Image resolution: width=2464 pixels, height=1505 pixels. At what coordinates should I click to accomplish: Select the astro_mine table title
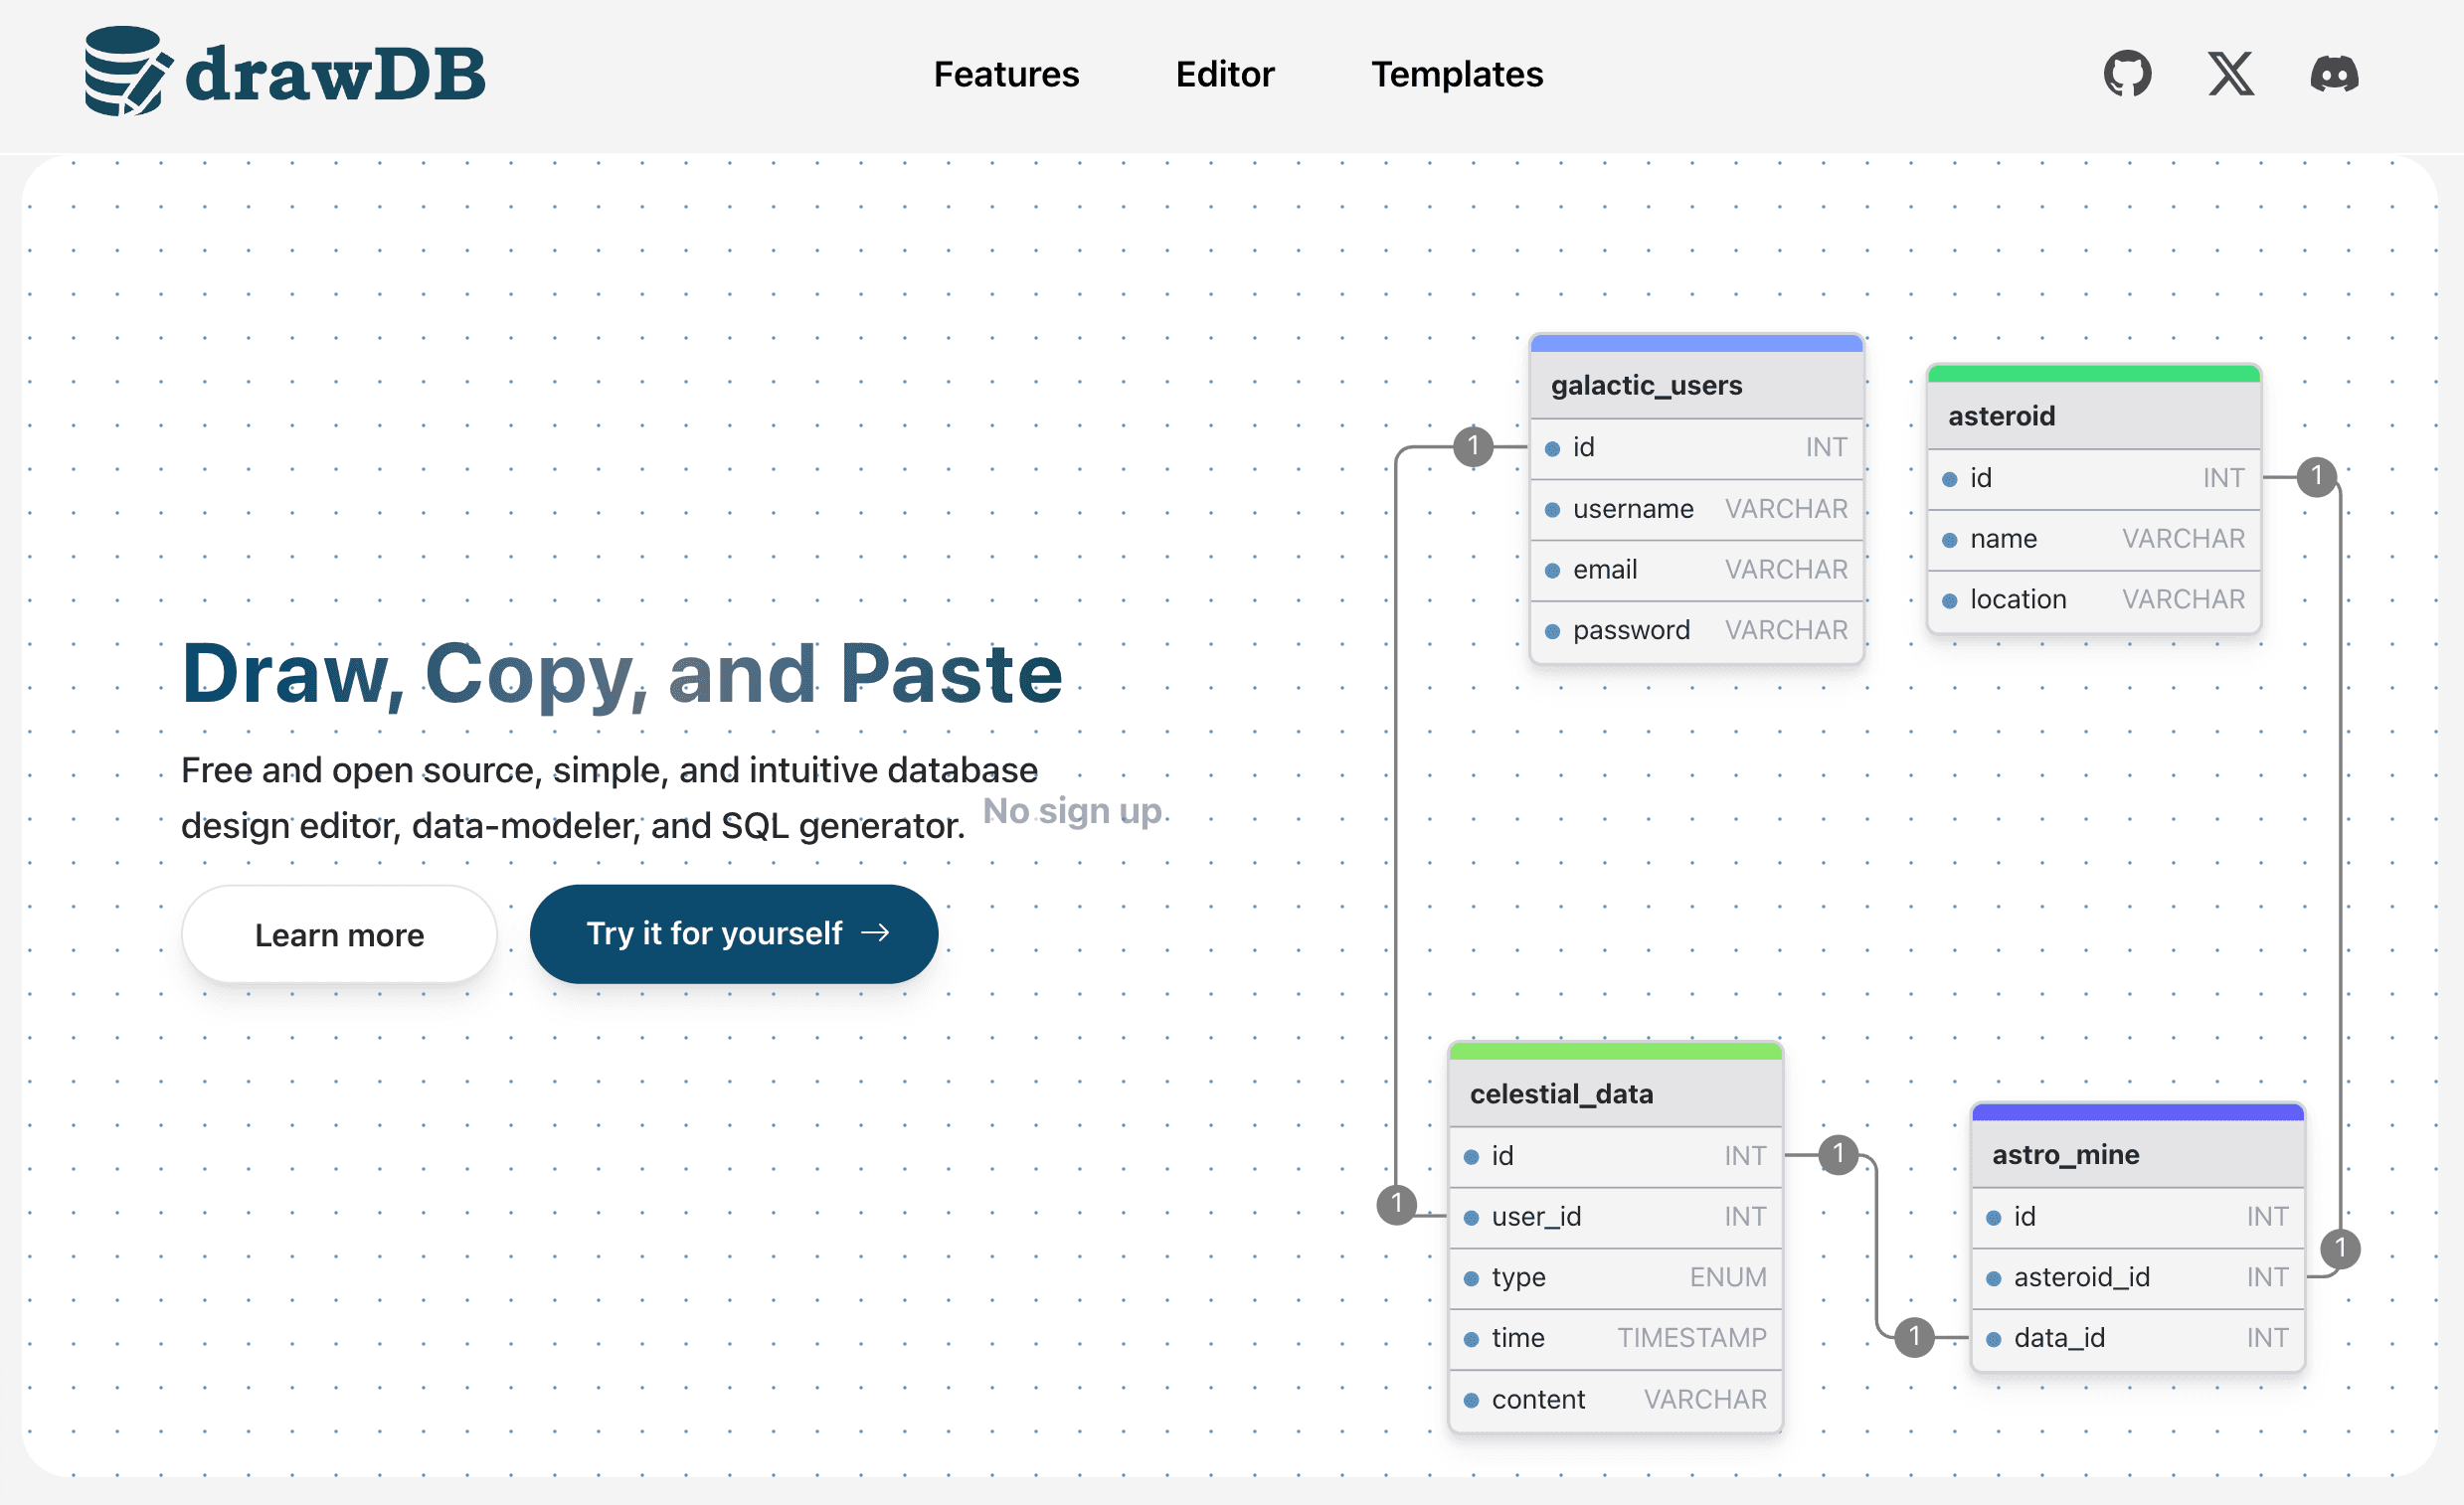(x=2065, y=1154)
